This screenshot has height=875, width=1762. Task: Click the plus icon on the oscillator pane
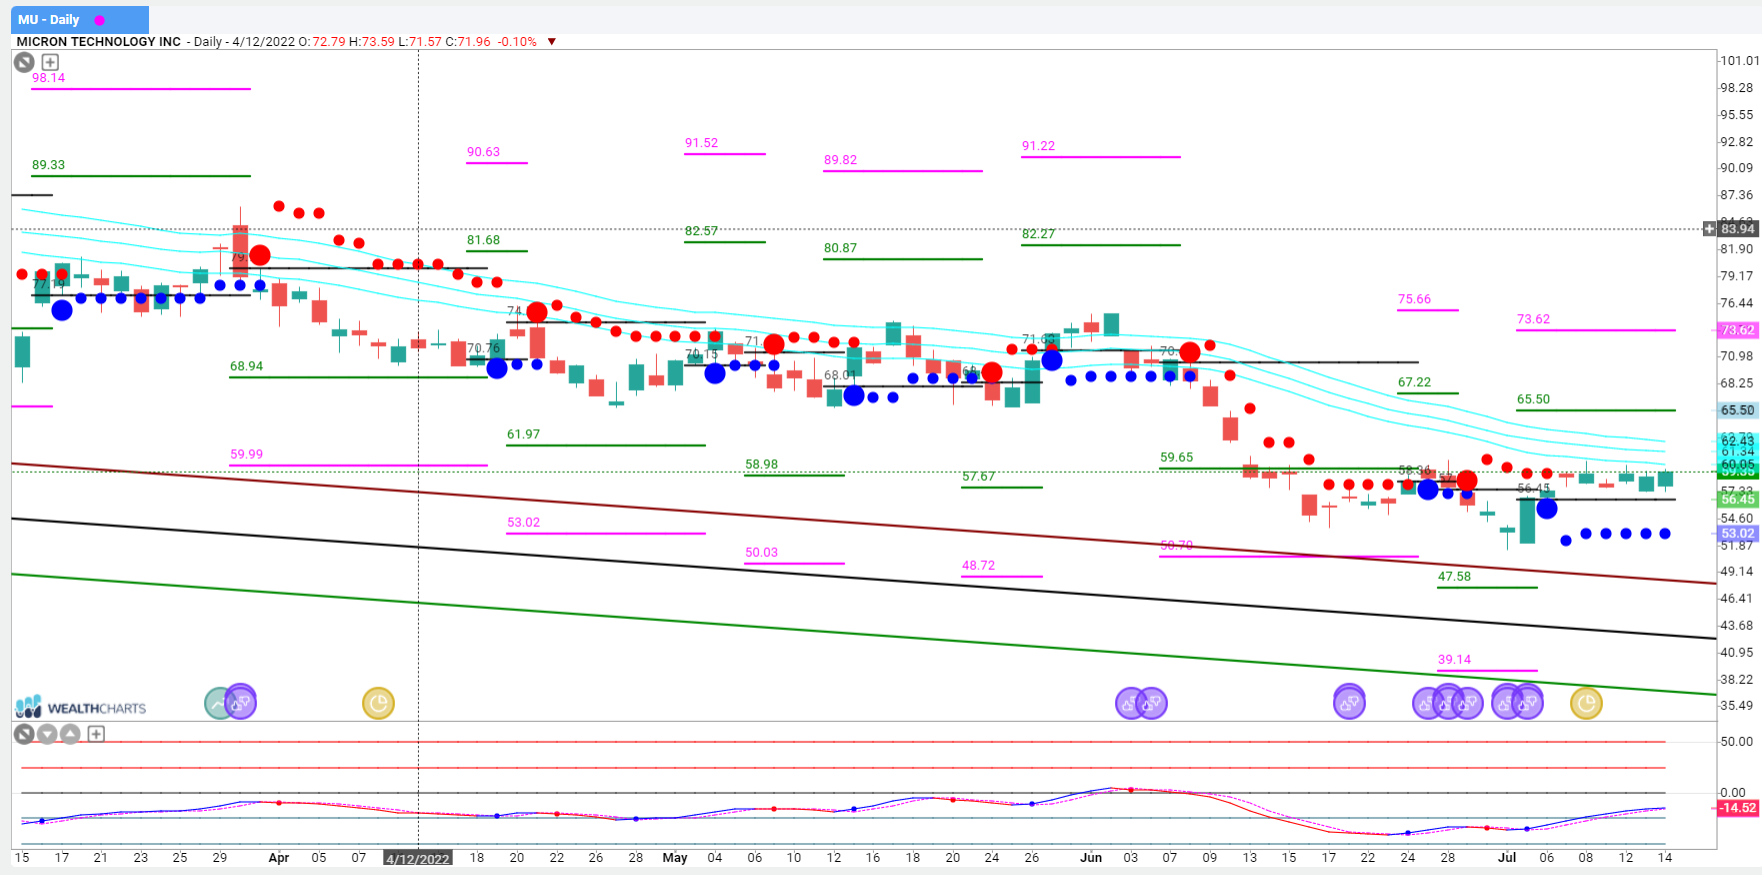pyautogui.click(x=96, y=734)
